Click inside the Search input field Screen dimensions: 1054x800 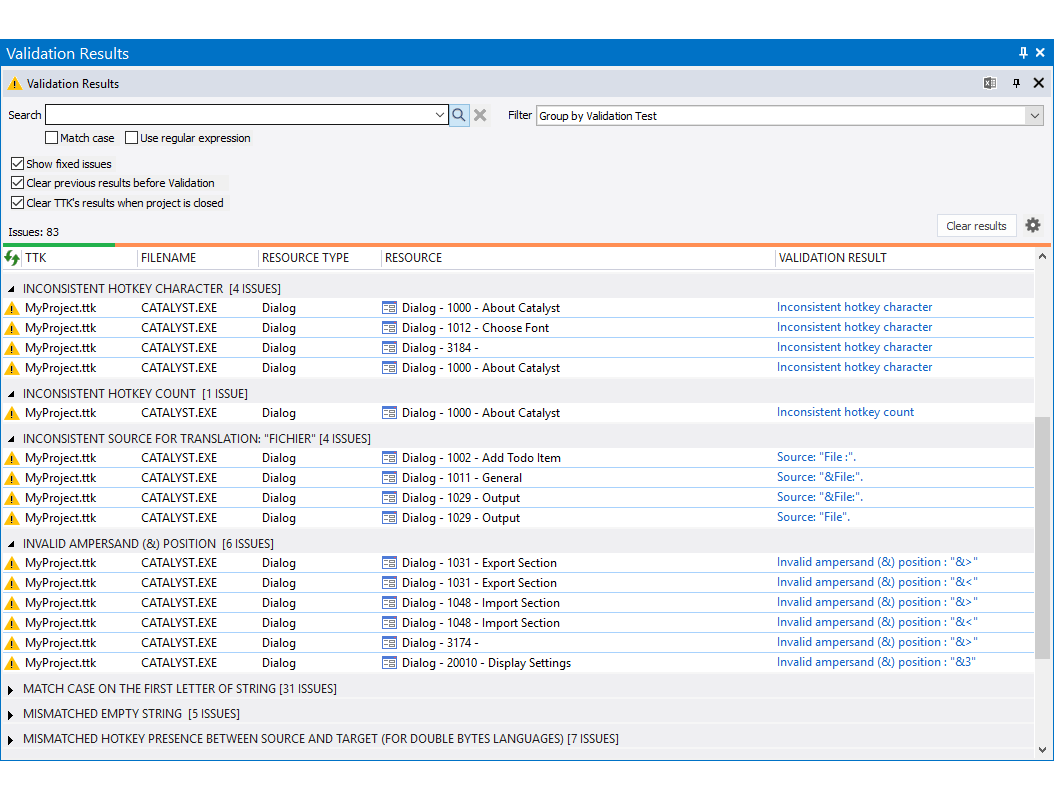click(240, 115)
